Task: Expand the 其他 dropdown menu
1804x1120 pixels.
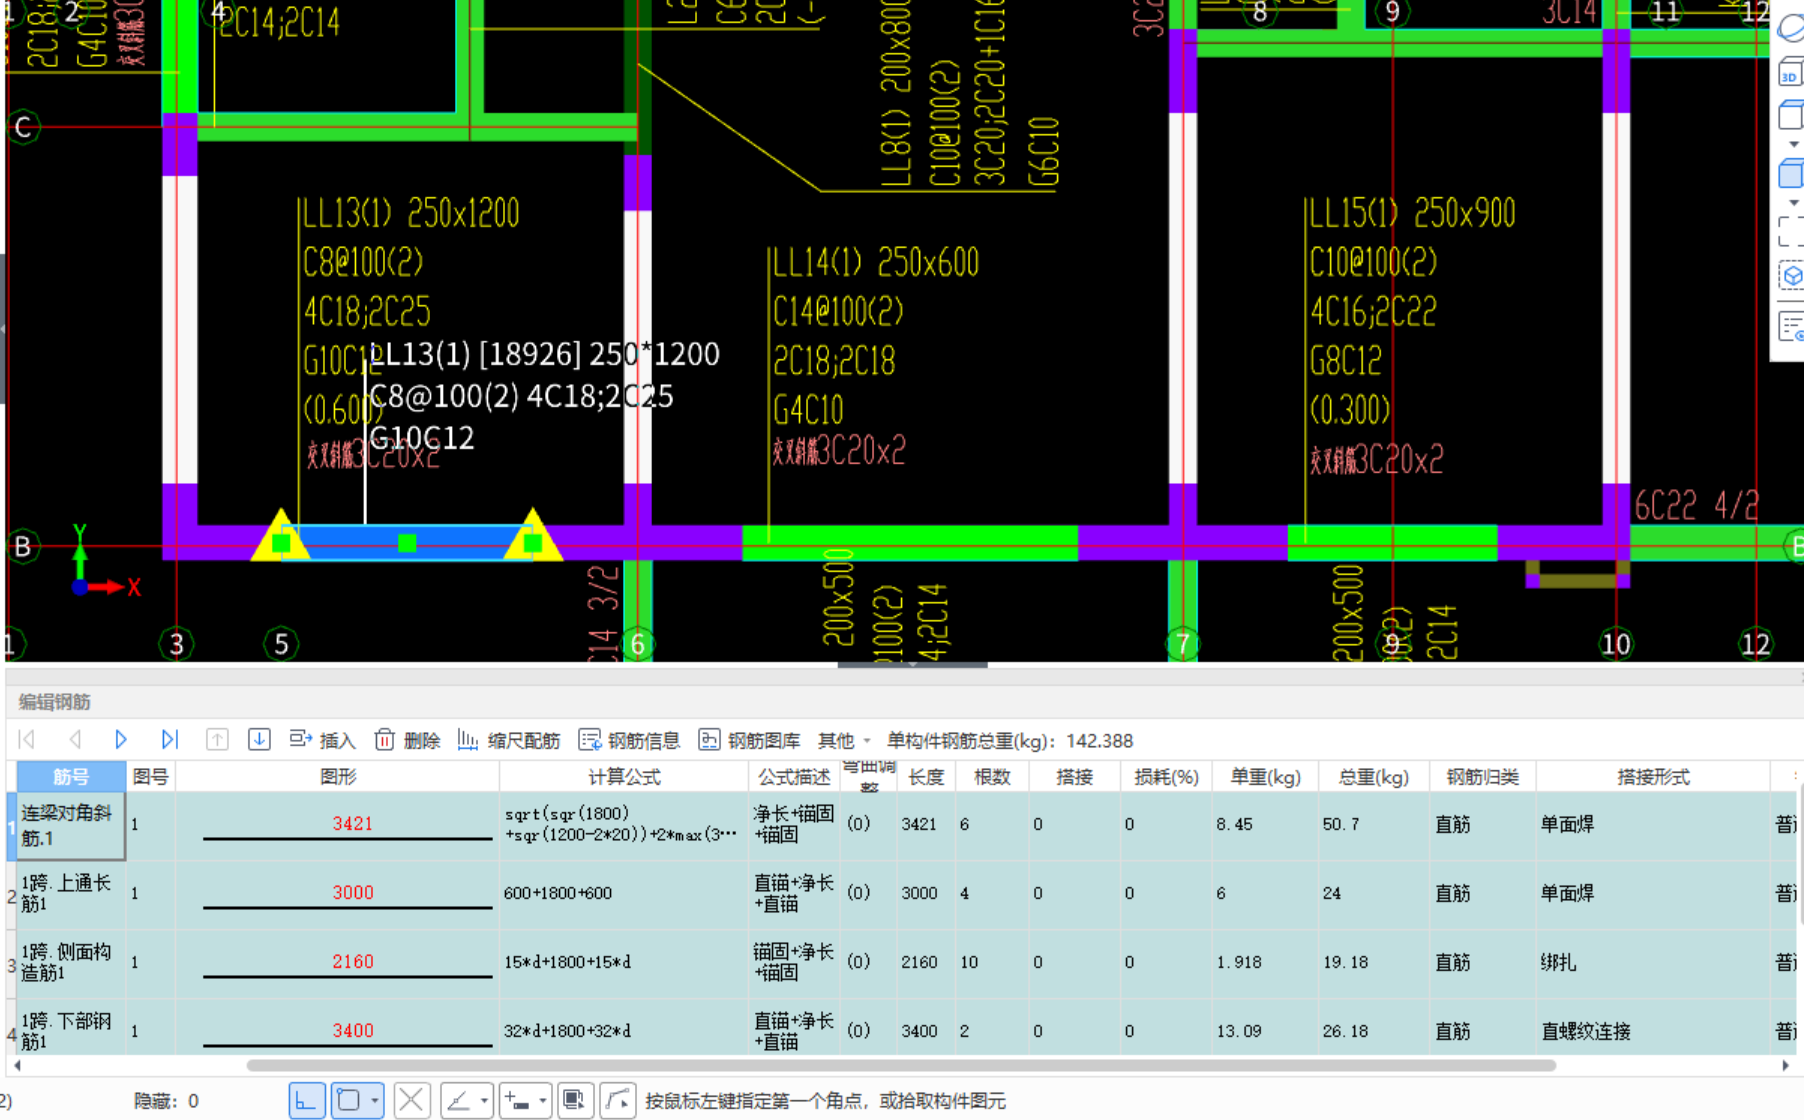Action: pos(844,740)
